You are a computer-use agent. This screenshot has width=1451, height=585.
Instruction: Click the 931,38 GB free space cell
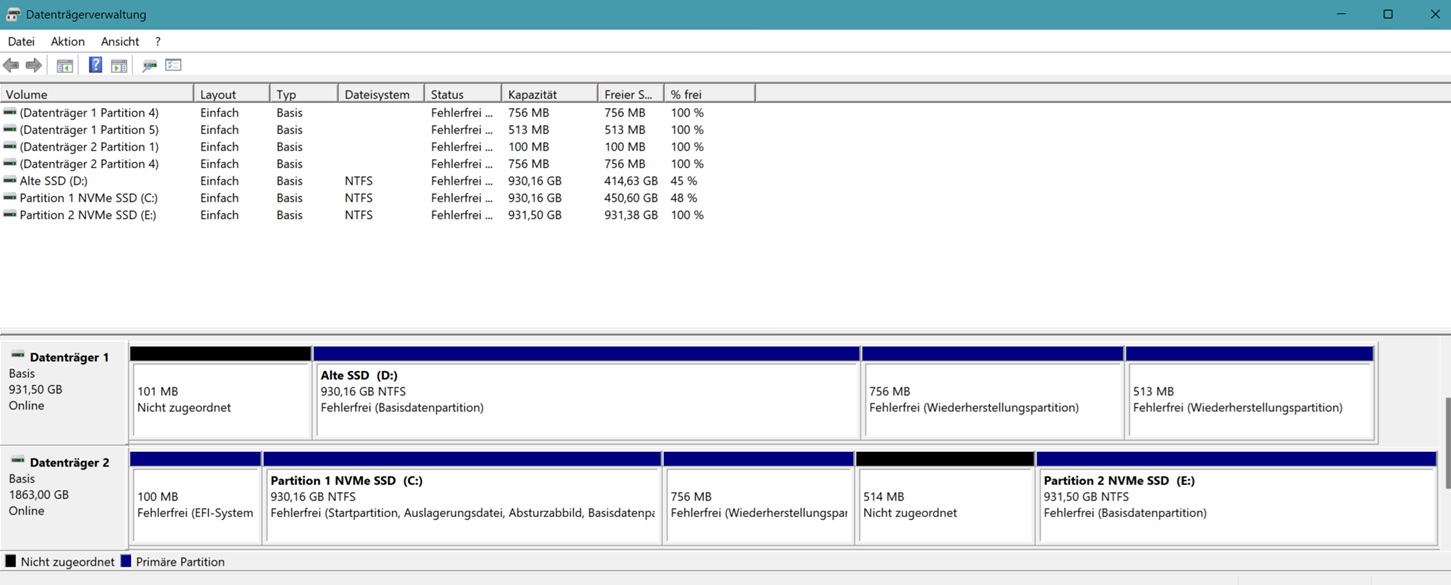(631, 215)
